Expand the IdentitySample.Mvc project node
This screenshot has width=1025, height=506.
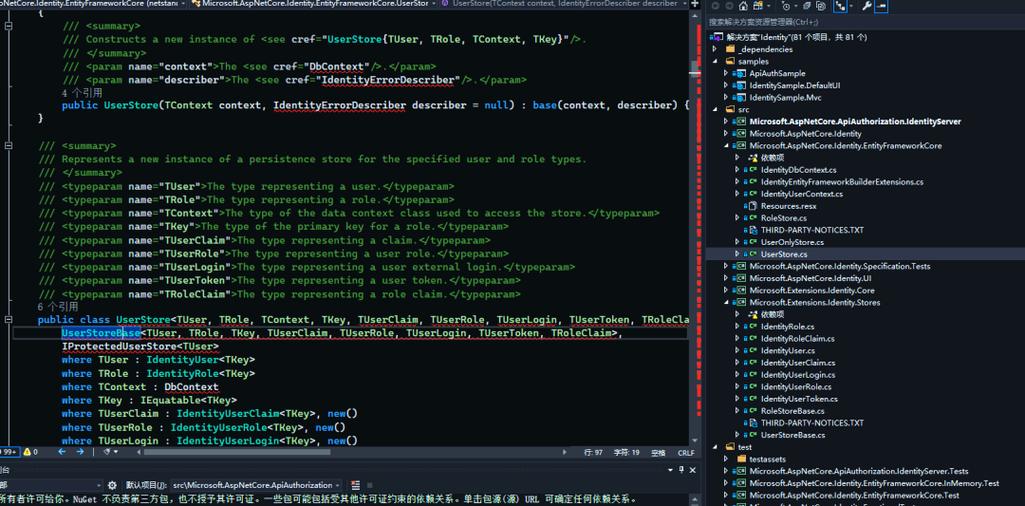tap(727, 98)
